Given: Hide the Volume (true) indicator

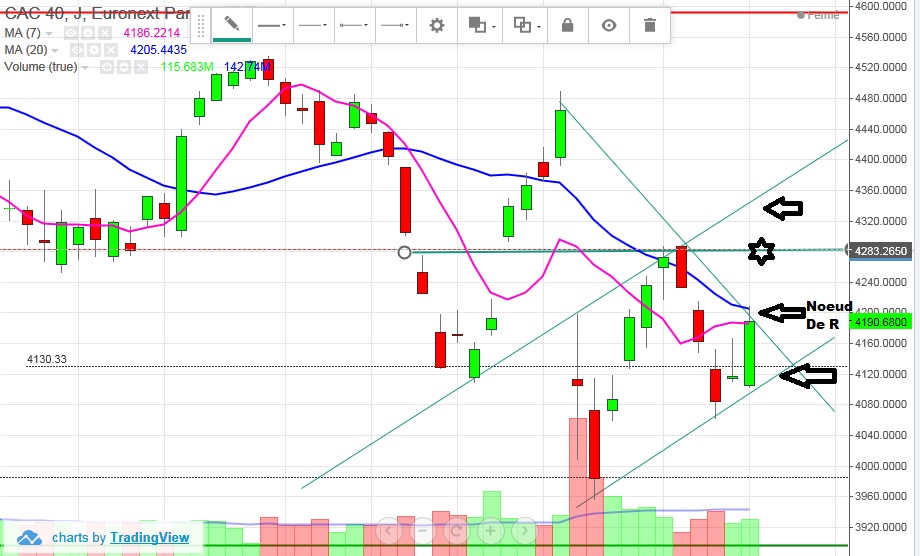Looking at the screenshot, I should 107,67.
